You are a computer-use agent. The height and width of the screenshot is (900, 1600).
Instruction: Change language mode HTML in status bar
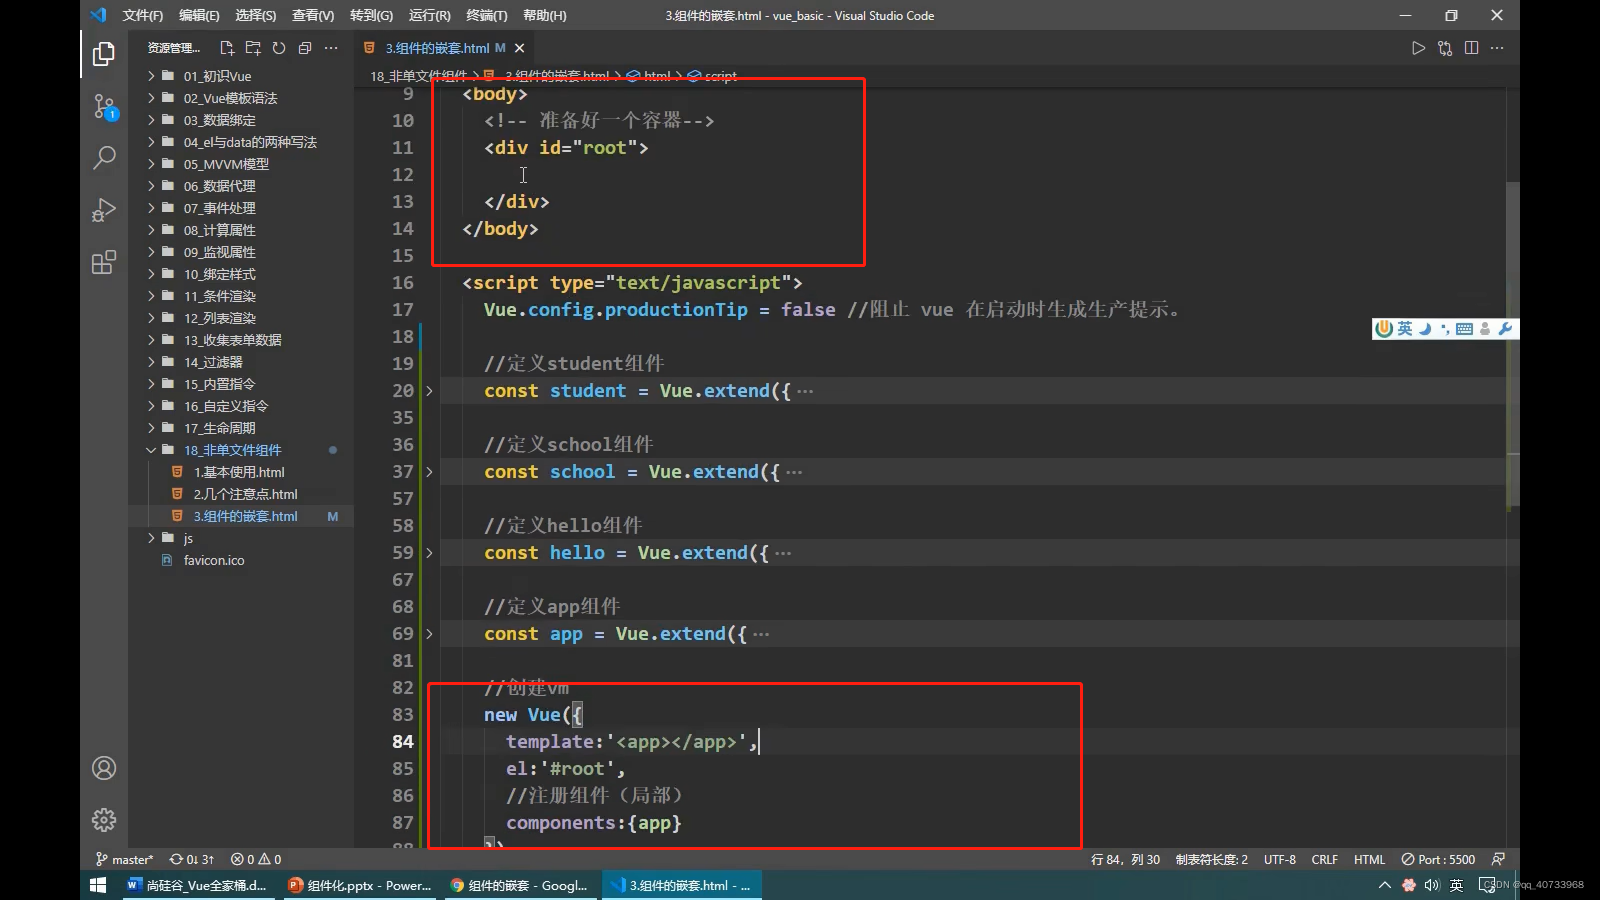pyautogui.click(x=1369, y=859)
